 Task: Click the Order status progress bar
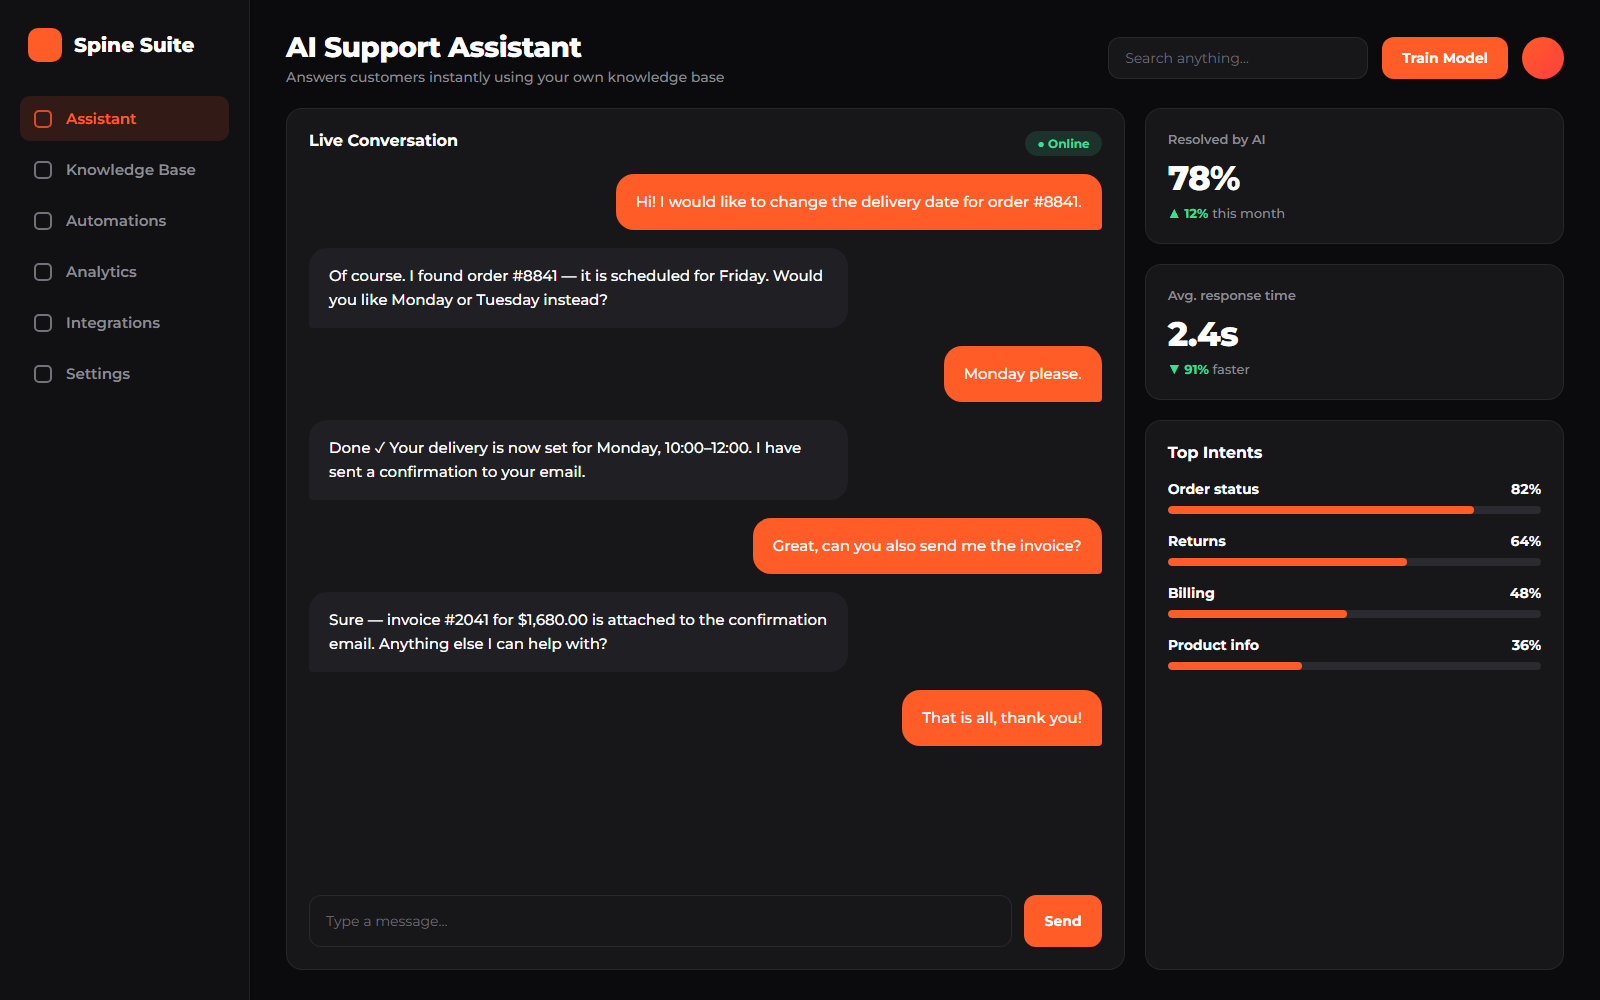[1354, 510]
